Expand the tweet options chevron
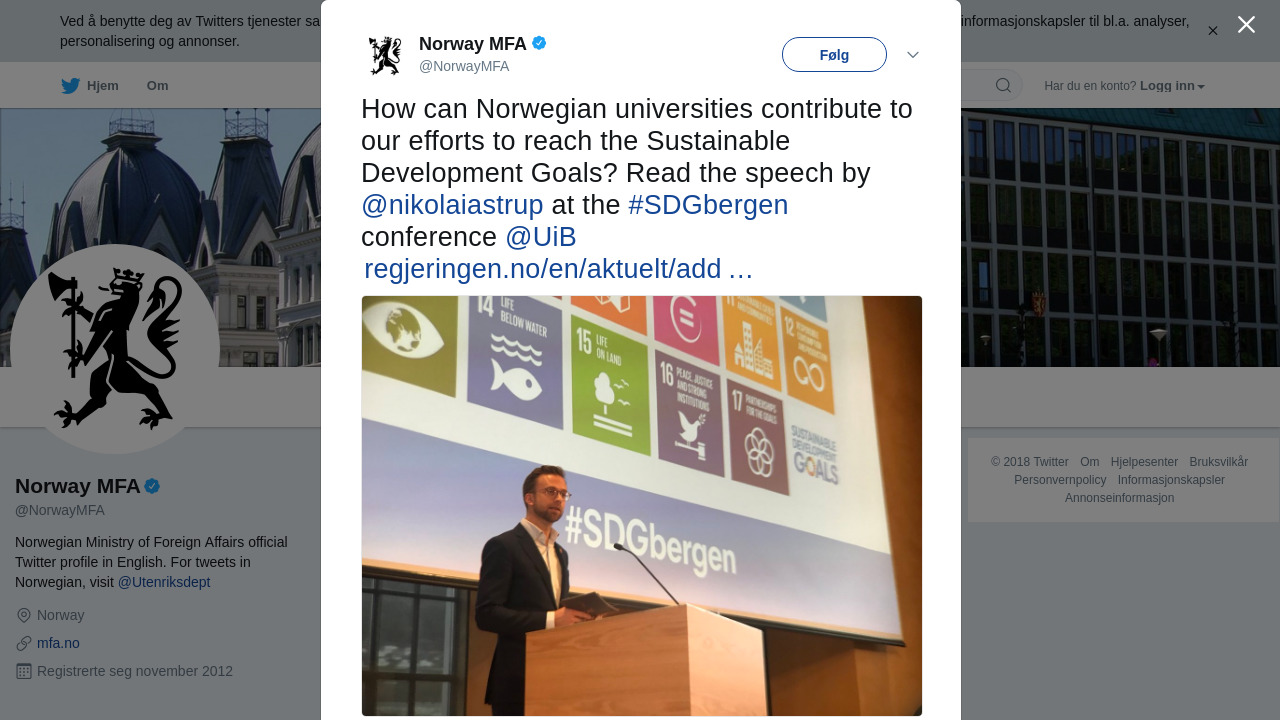The height and width of the screenshot is (720, 1280). [913, 55]
